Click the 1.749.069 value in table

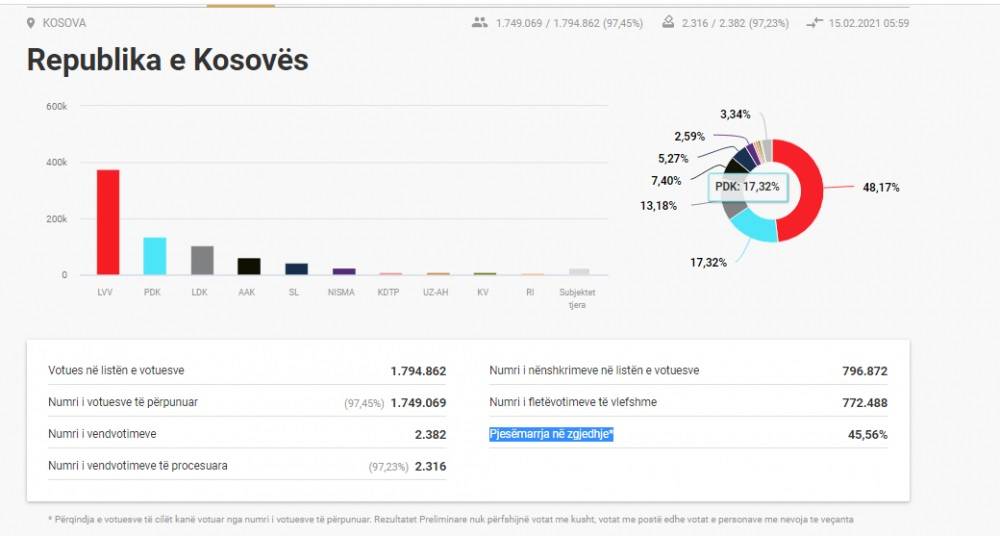[x=418, y=403]
